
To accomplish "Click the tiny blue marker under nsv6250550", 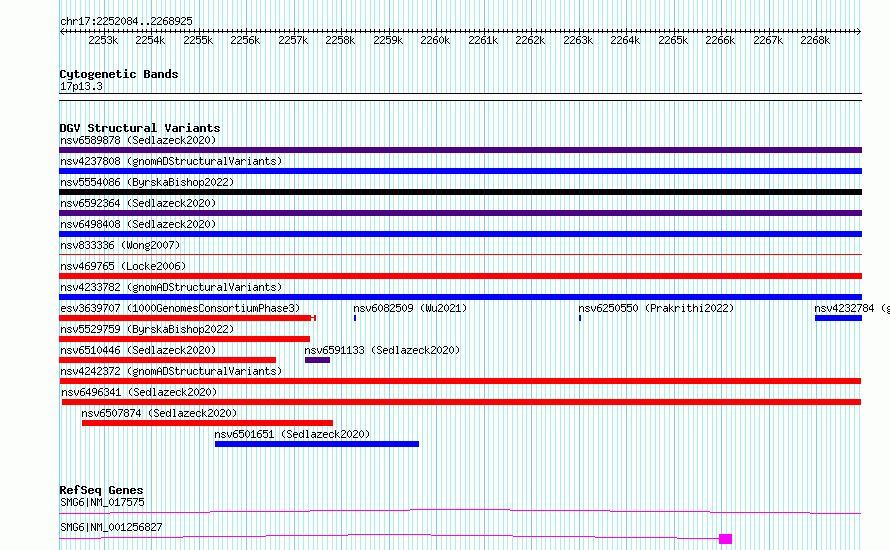I will pos(580,318).
